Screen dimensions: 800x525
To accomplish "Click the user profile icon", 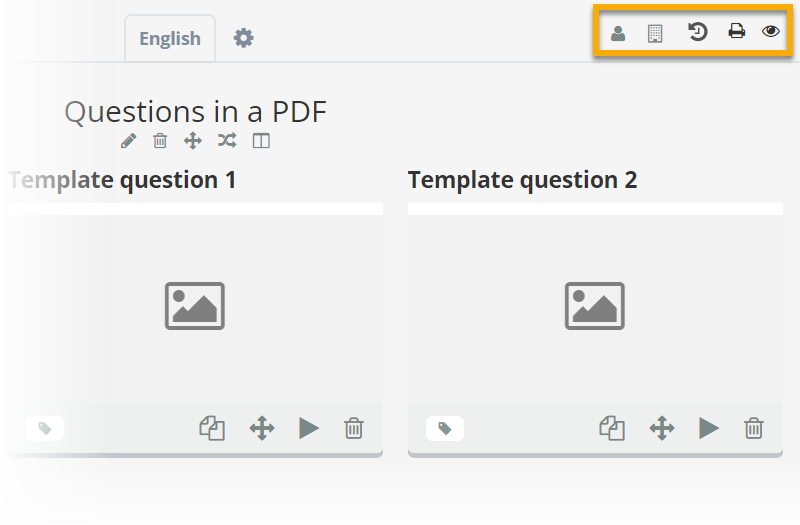I will point(618,34).
